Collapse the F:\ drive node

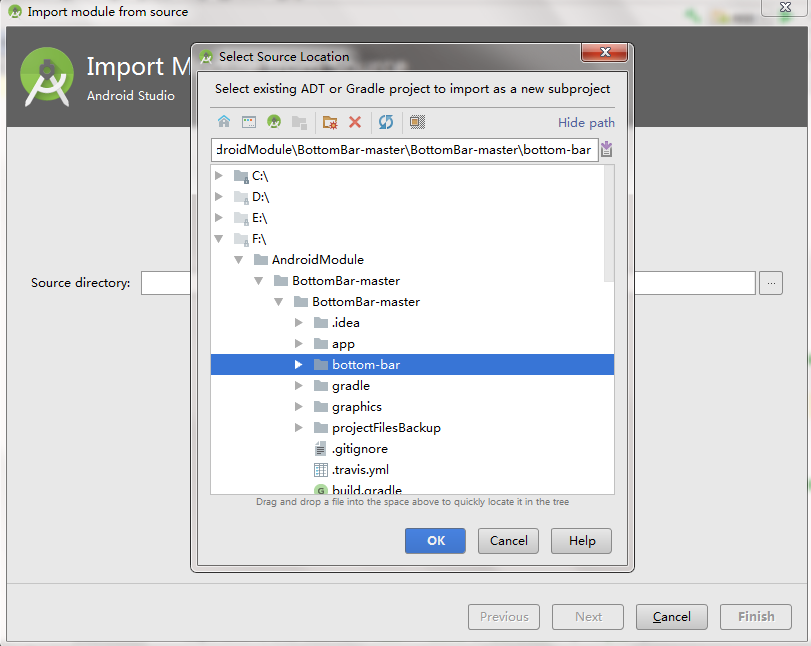219,239
